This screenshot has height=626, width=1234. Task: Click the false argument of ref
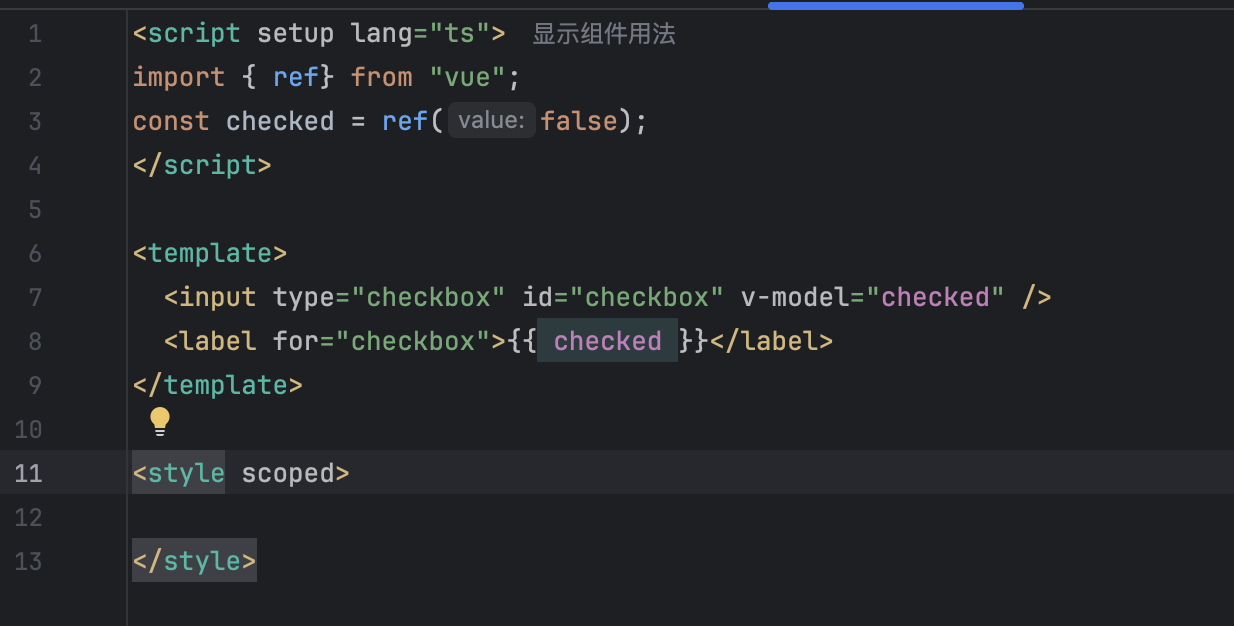(x=579, y=121)
